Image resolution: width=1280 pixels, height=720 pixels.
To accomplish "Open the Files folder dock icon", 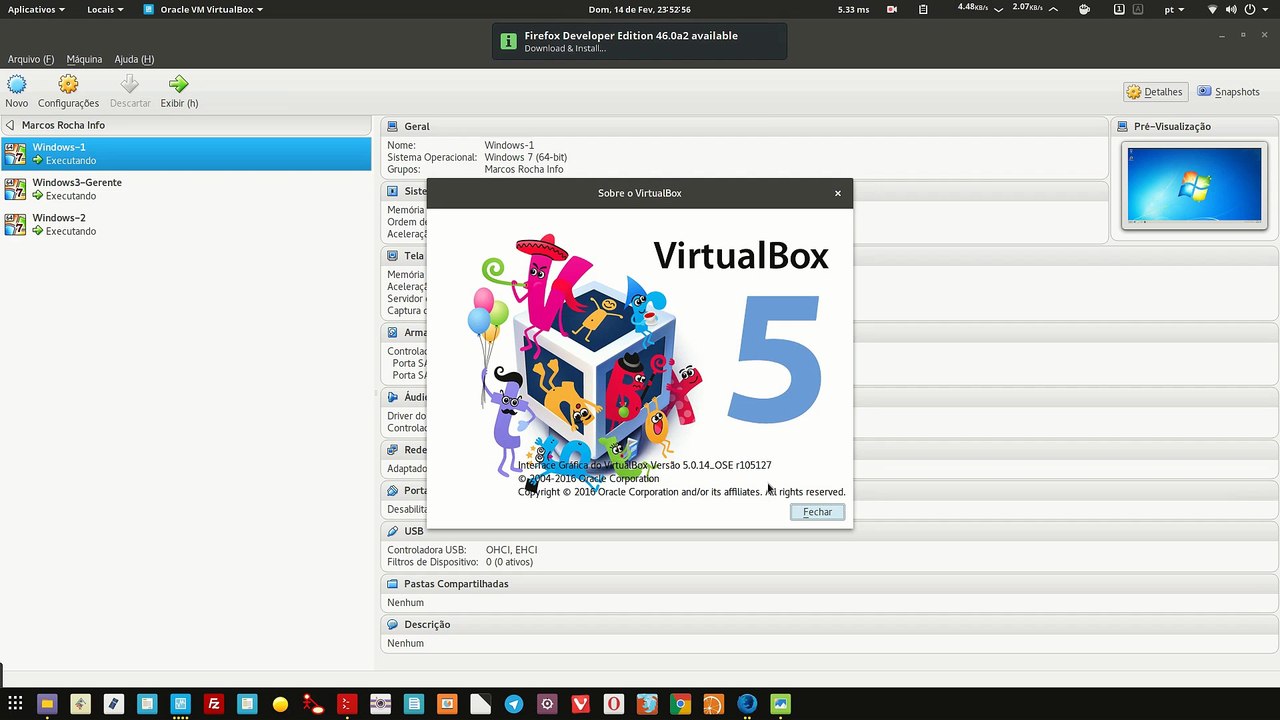I will pyautogui.click(x=47, y=704).
